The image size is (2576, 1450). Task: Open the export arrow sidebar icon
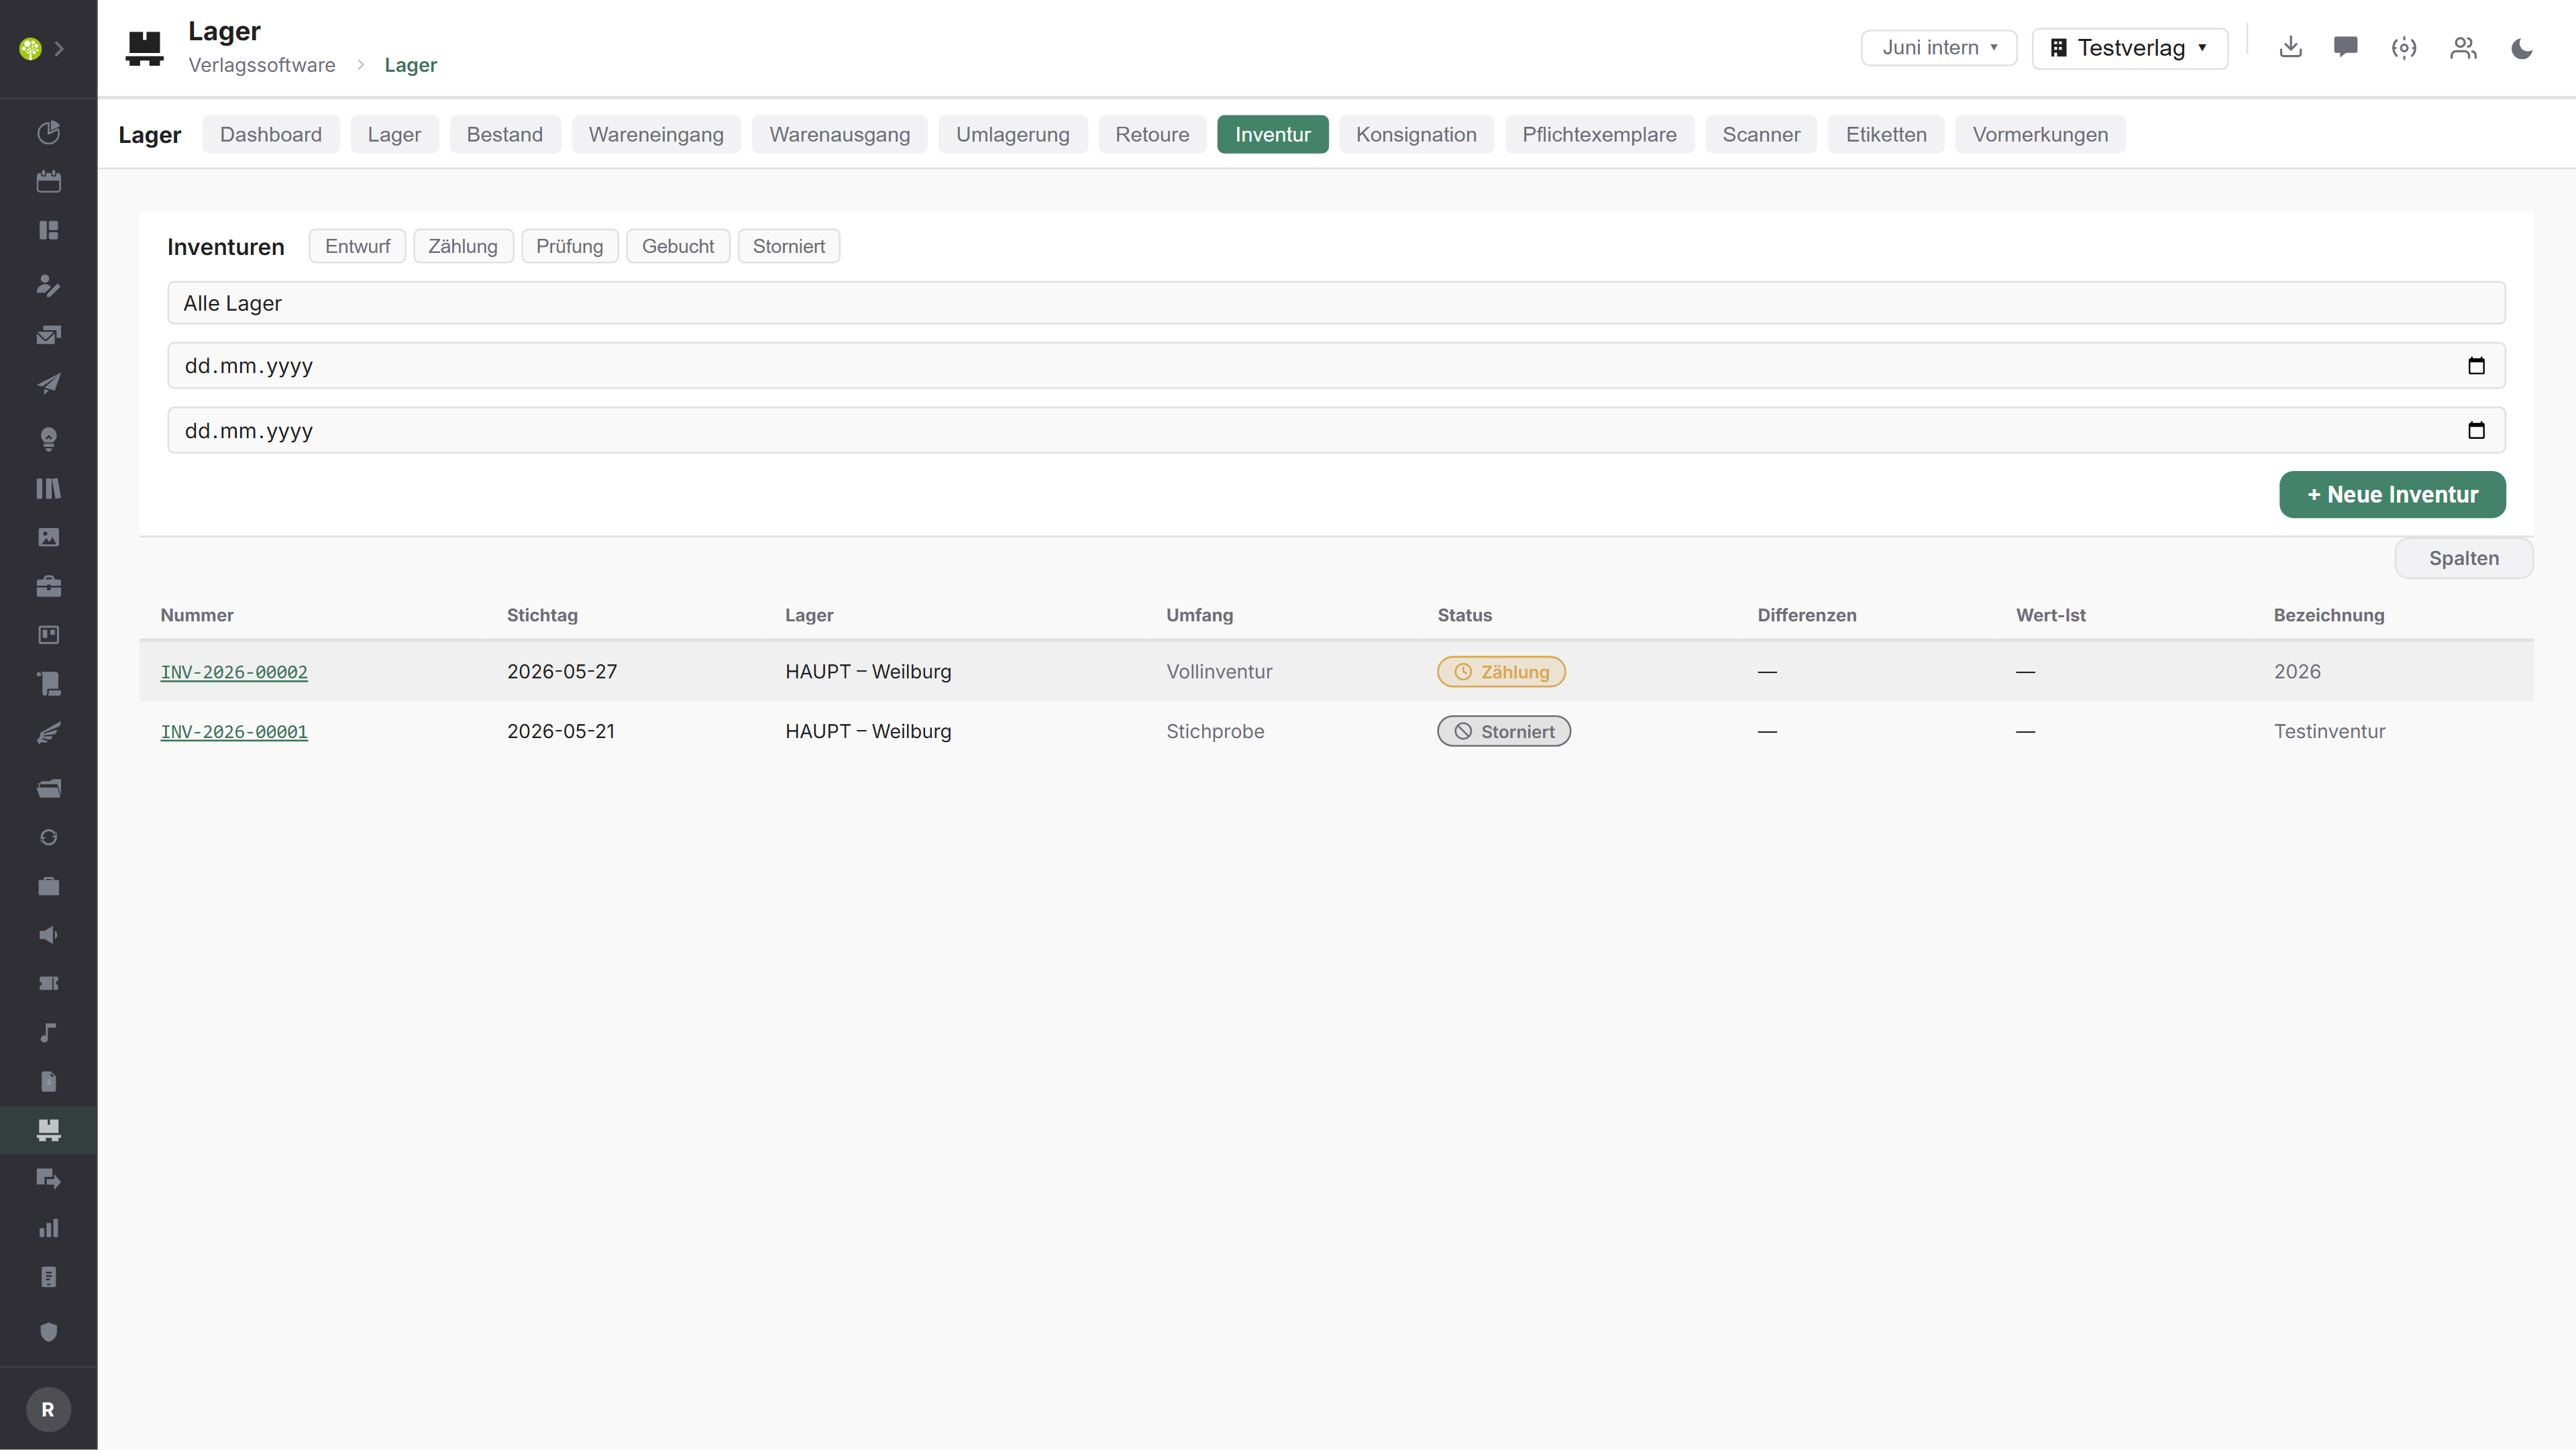48,1179
